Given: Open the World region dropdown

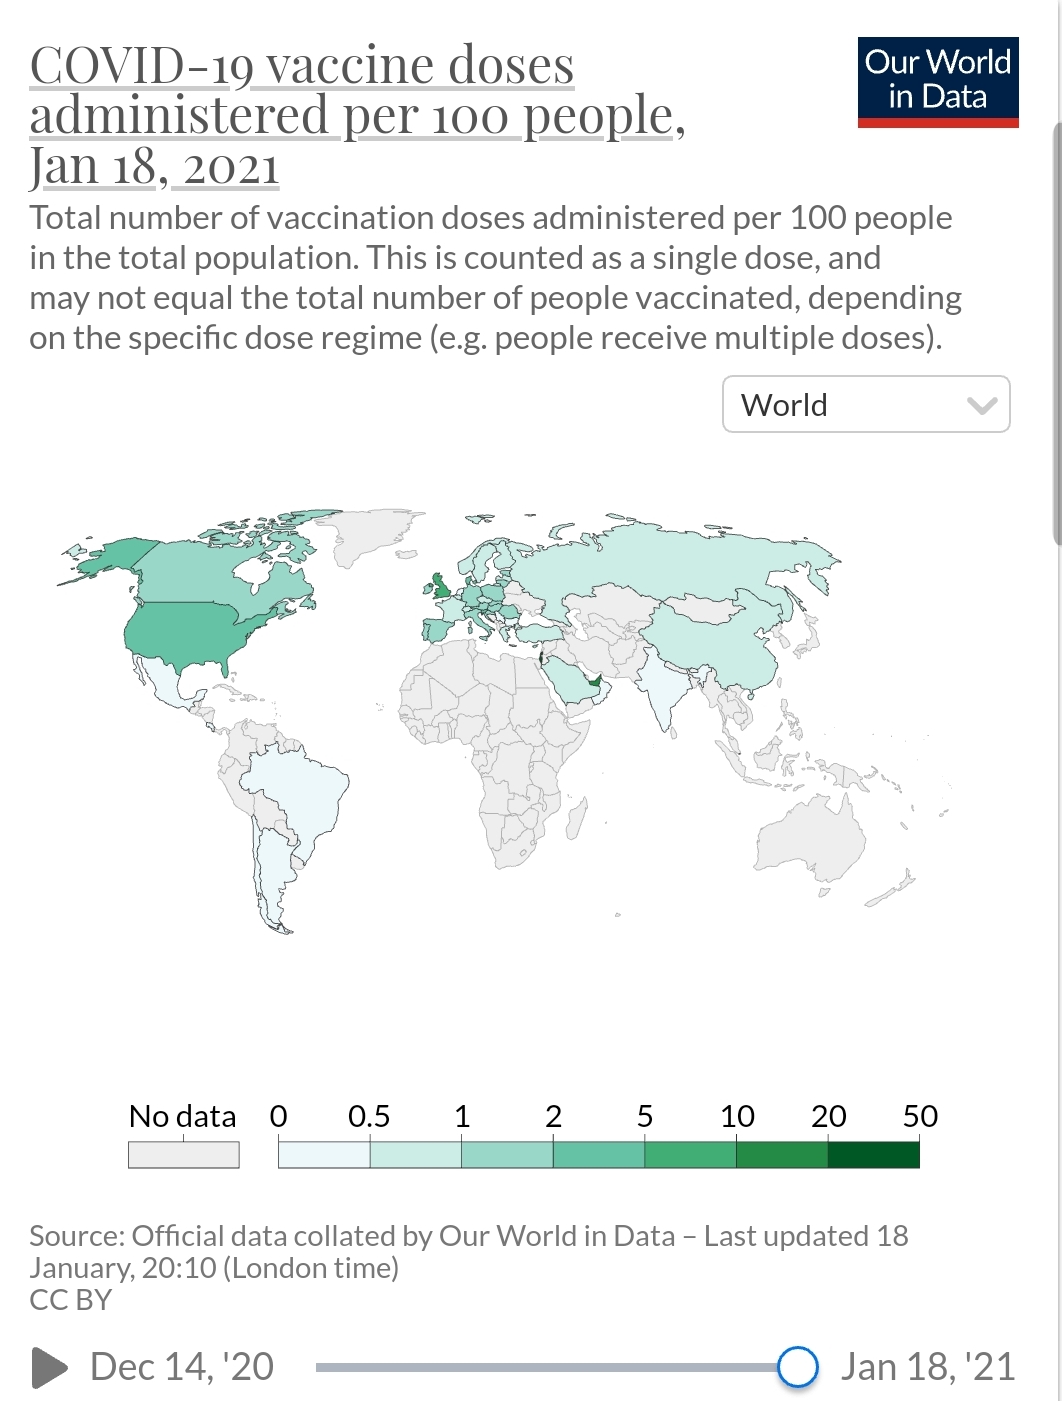Looking at the screenshot, I should pos(865,405).
